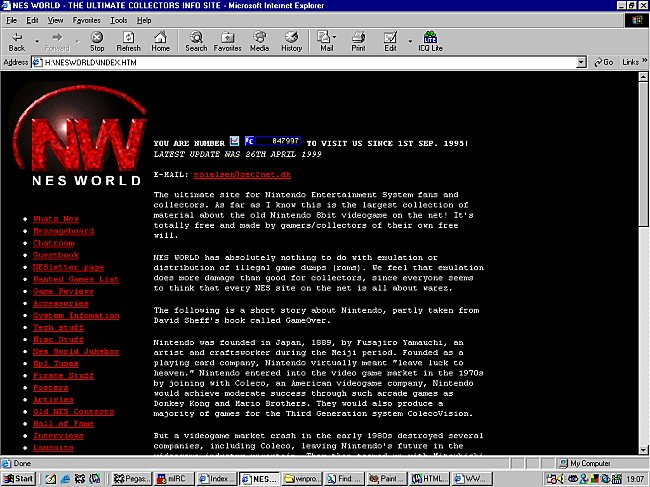Go to the Home page
Image resolution: width=650 pixels, height=487 pixels.
tap(160, 40)
